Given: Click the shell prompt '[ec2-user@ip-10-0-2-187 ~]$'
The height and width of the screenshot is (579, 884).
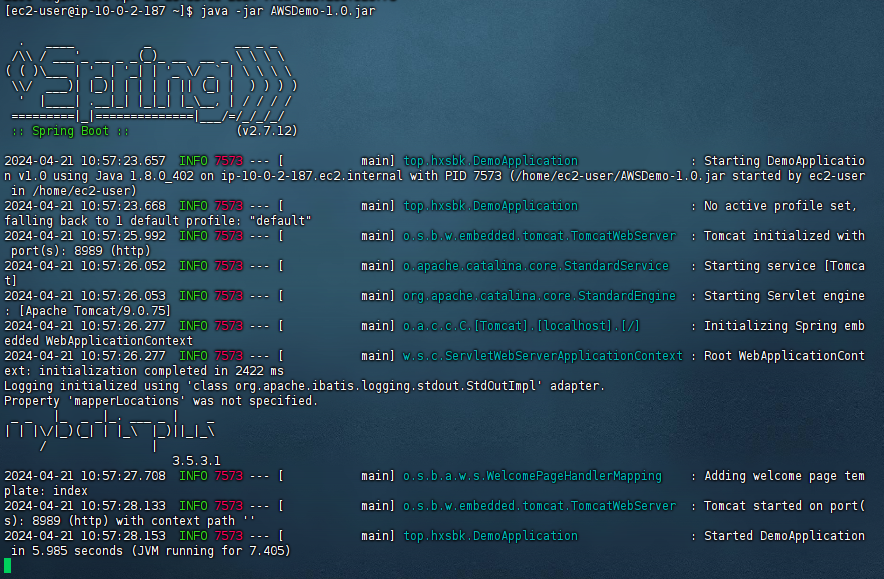Looking at the screenshot, I should [x=99, y=11].
